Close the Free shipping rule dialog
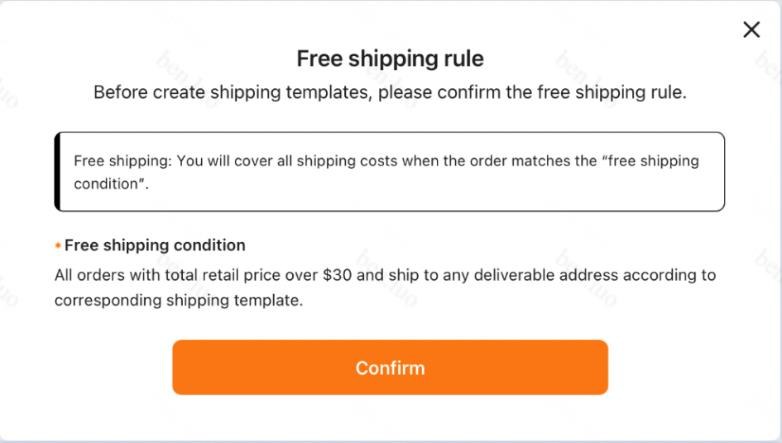Viewport: 782px width, 443px height. (x=752, y=30)
